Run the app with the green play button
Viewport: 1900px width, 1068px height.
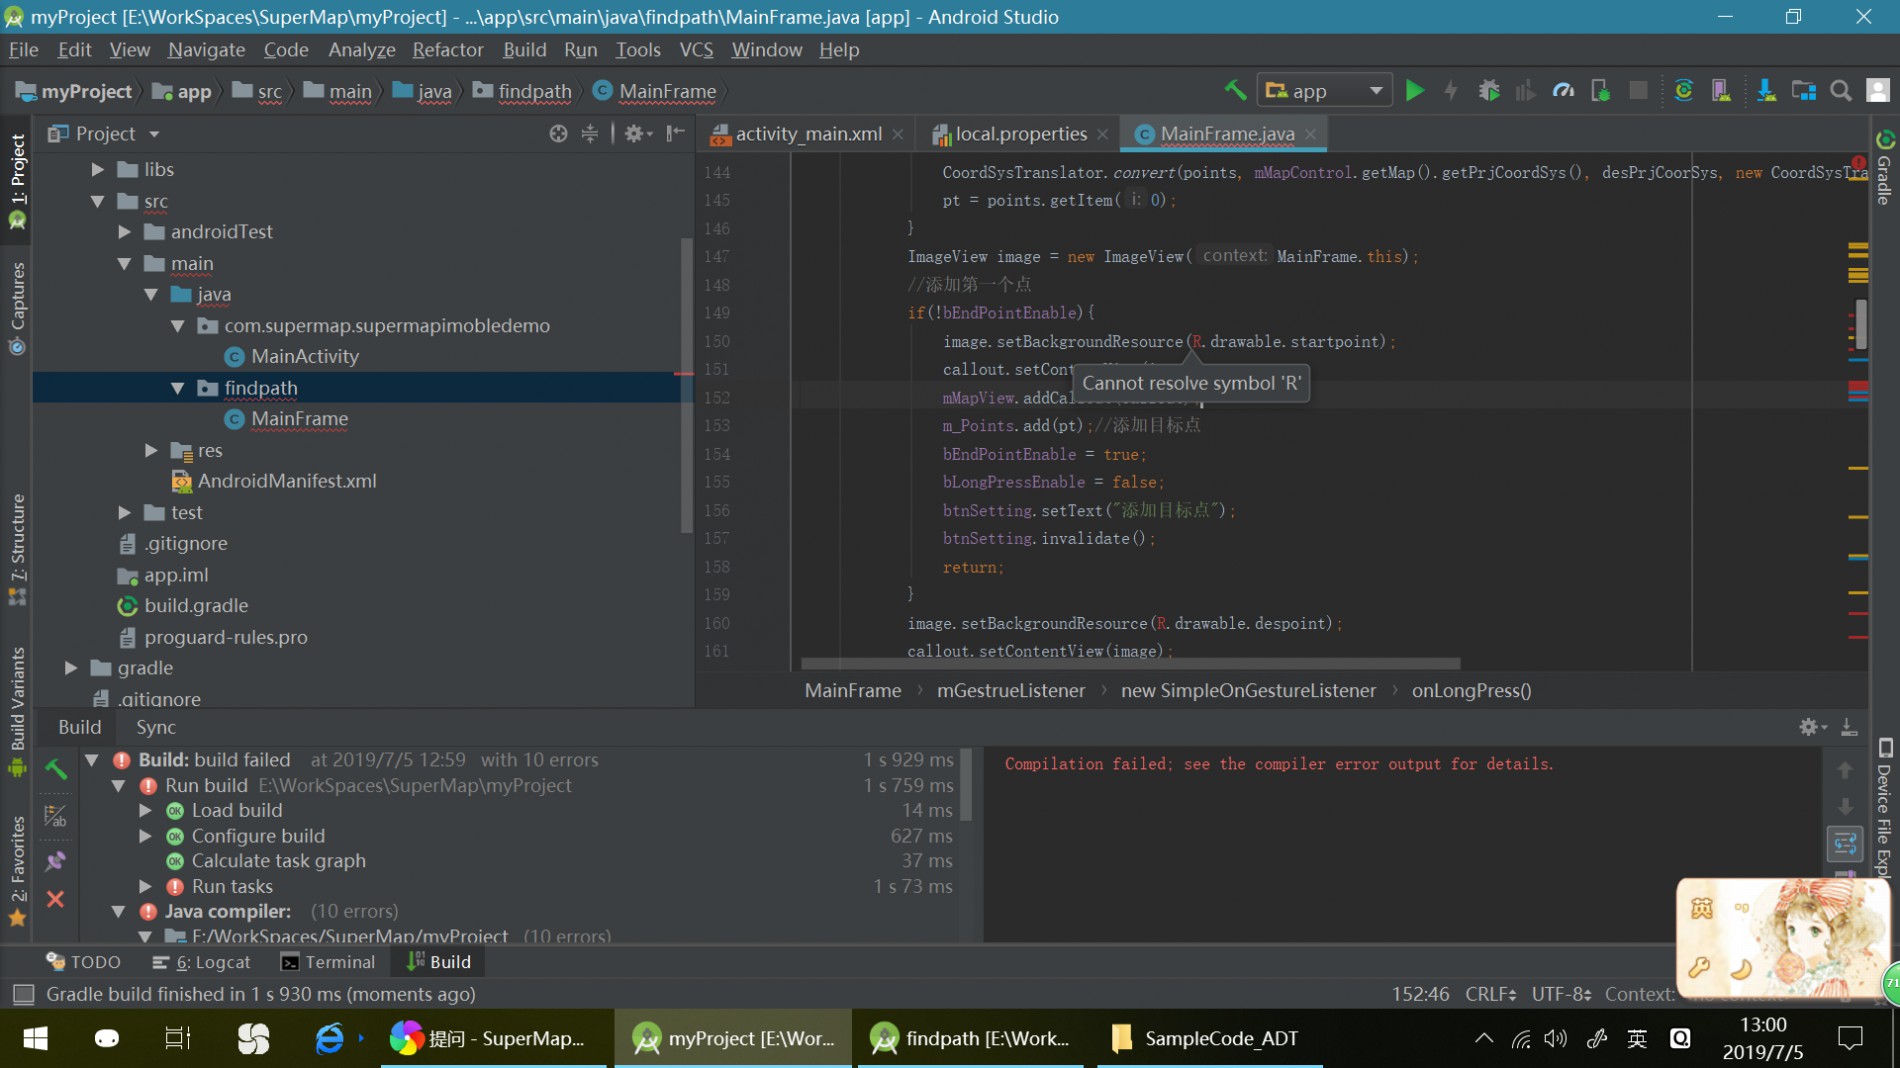(1414, 91)
